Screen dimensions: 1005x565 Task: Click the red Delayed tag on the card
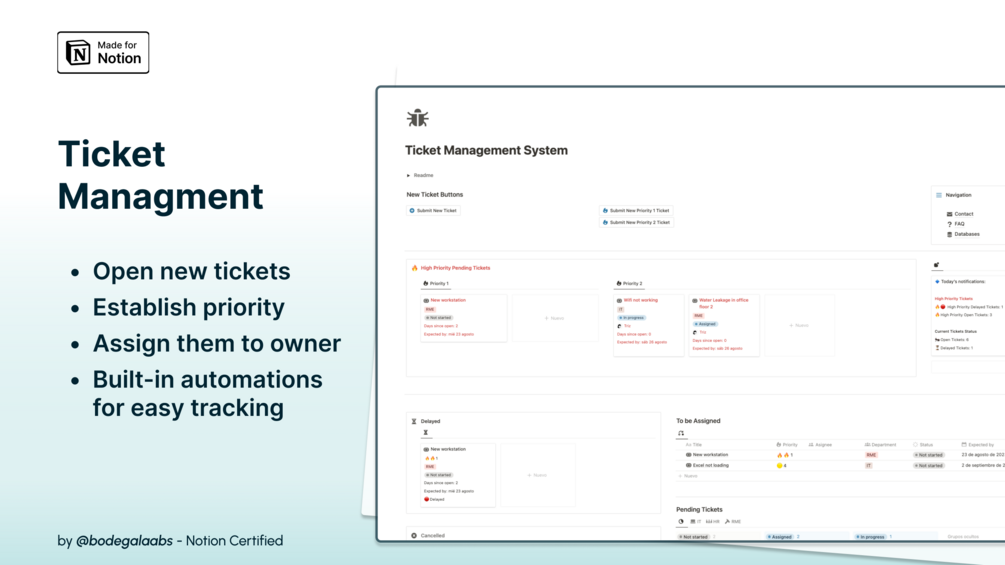(x=434, y=499)
